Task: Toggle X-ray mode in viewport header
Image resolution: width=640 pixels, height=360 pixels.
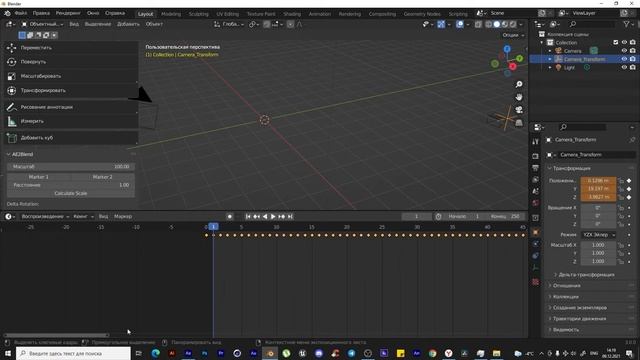Action: pos(478,24)
